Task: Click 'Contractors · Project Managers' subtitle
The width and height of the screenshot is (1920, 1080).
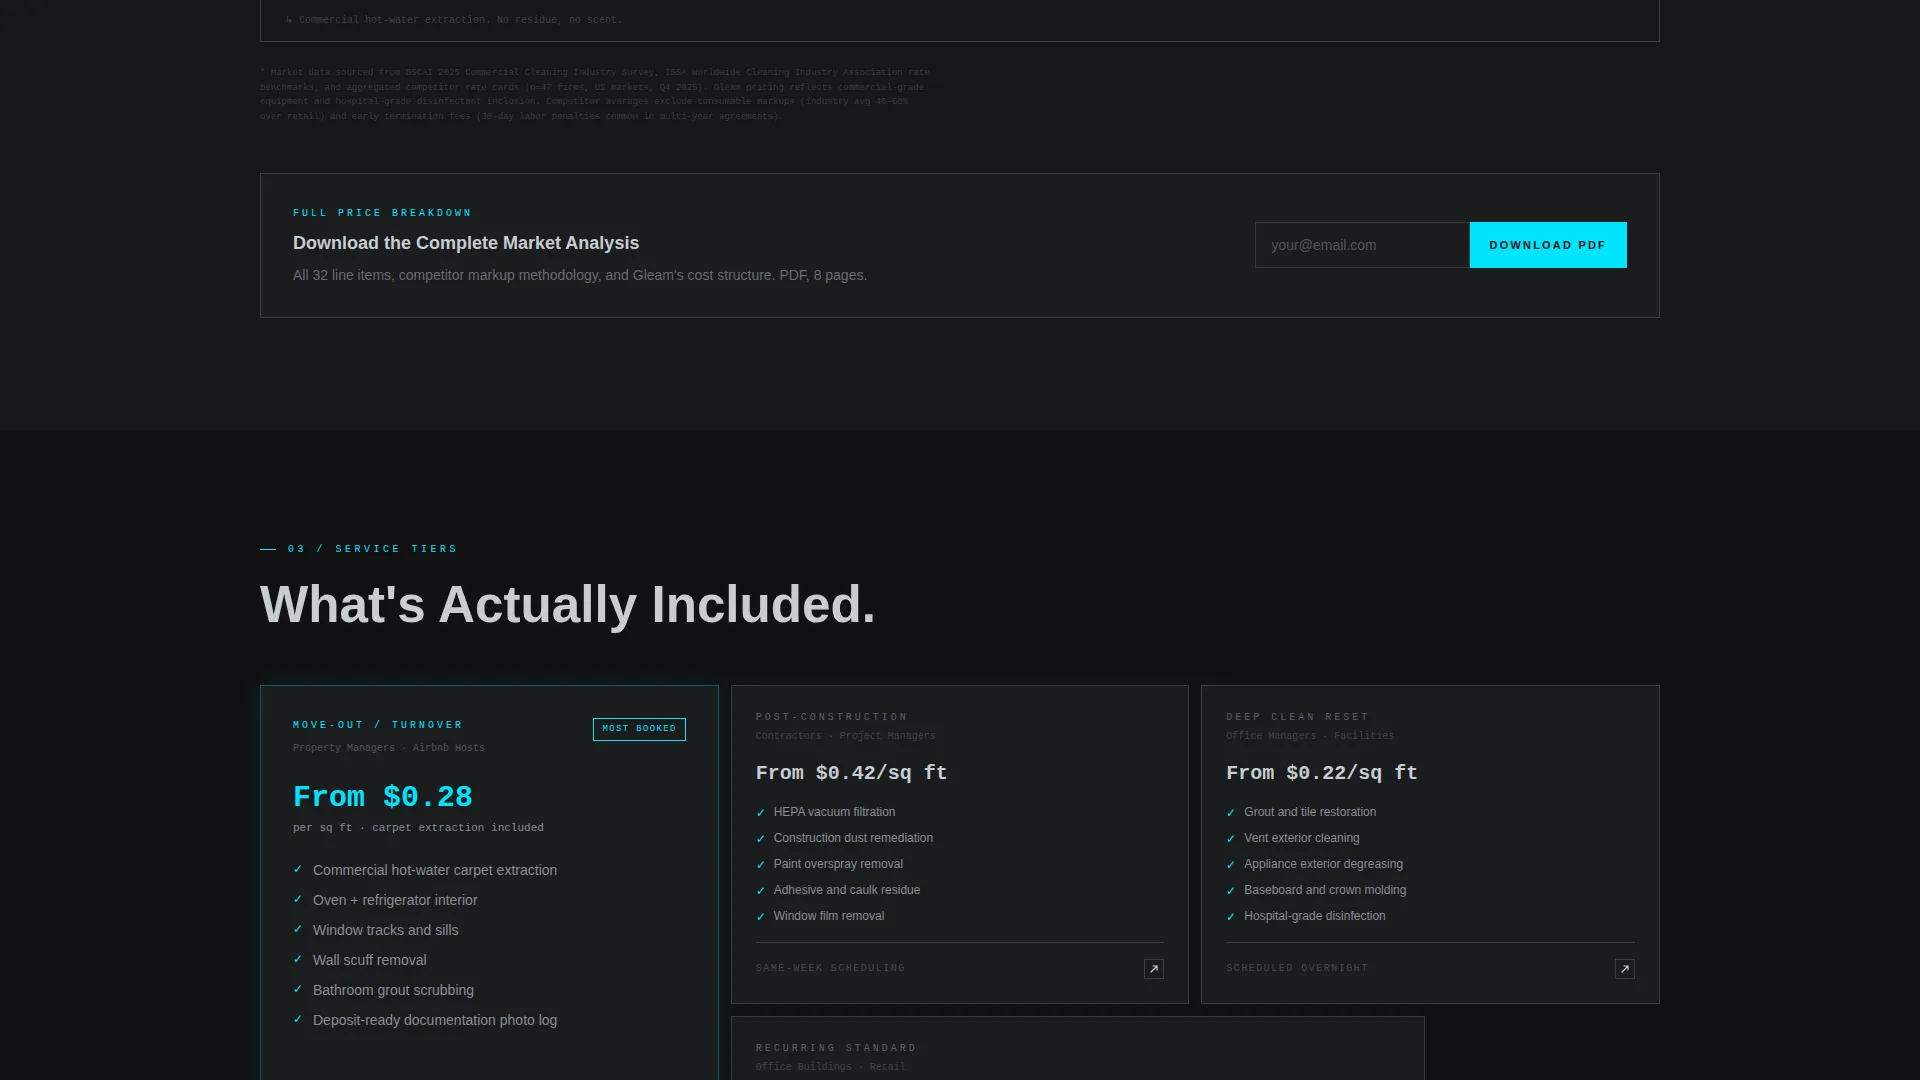Action: pos(846,736)
